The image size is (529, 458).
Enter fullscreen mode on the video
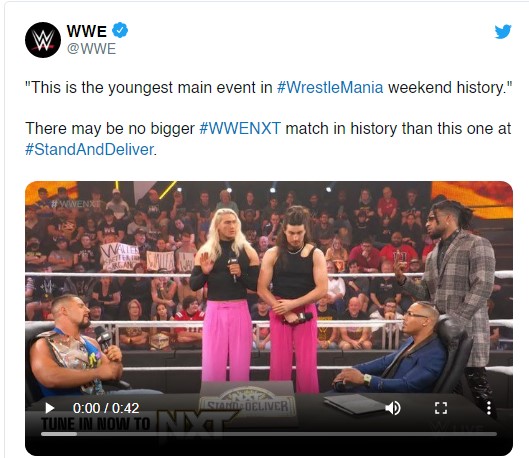441,408
